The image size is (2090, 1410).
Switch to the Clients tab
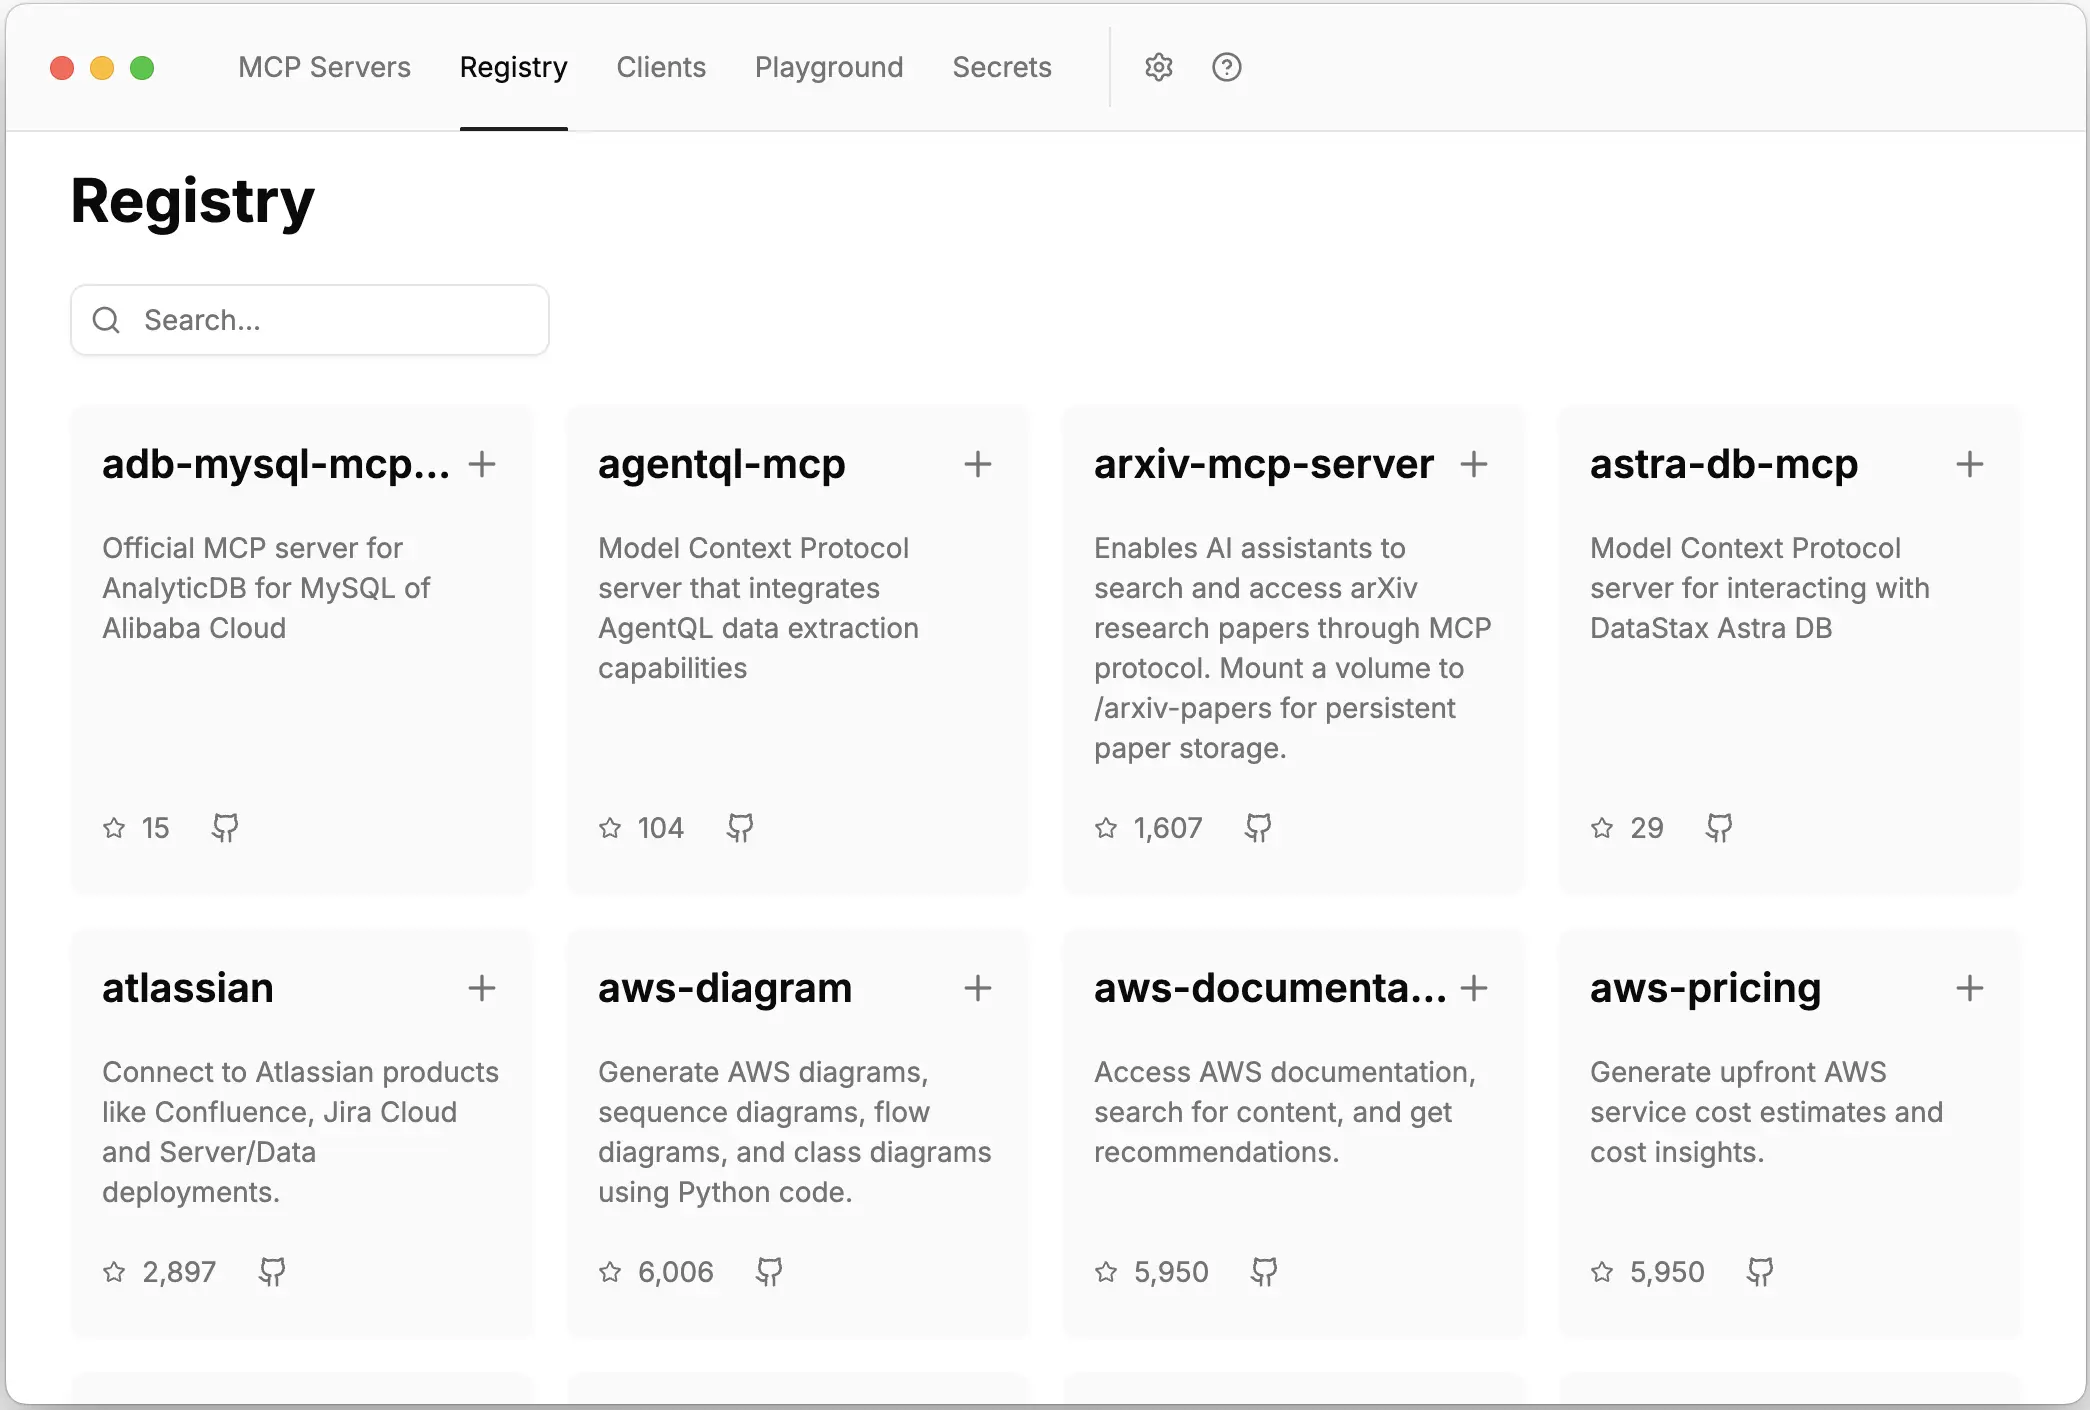661,67
